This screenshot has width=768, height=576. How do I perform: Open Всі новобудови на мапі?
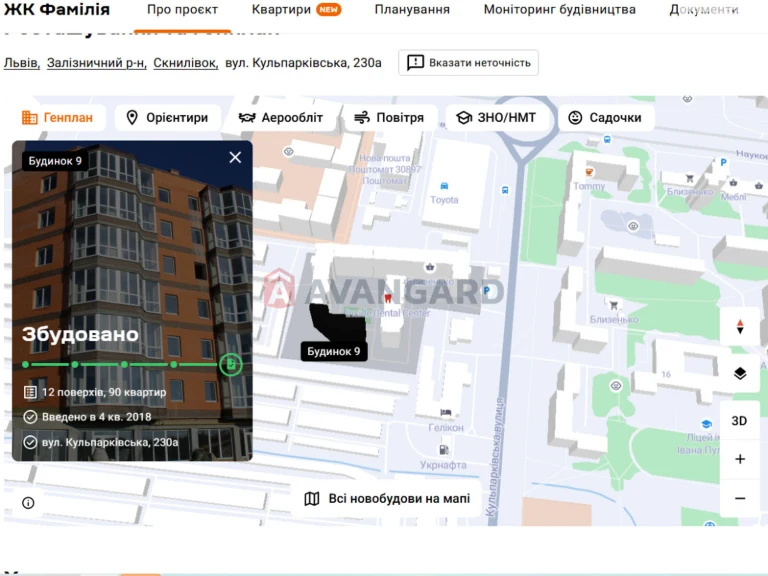pyautogui.click(x=387, y=499)
